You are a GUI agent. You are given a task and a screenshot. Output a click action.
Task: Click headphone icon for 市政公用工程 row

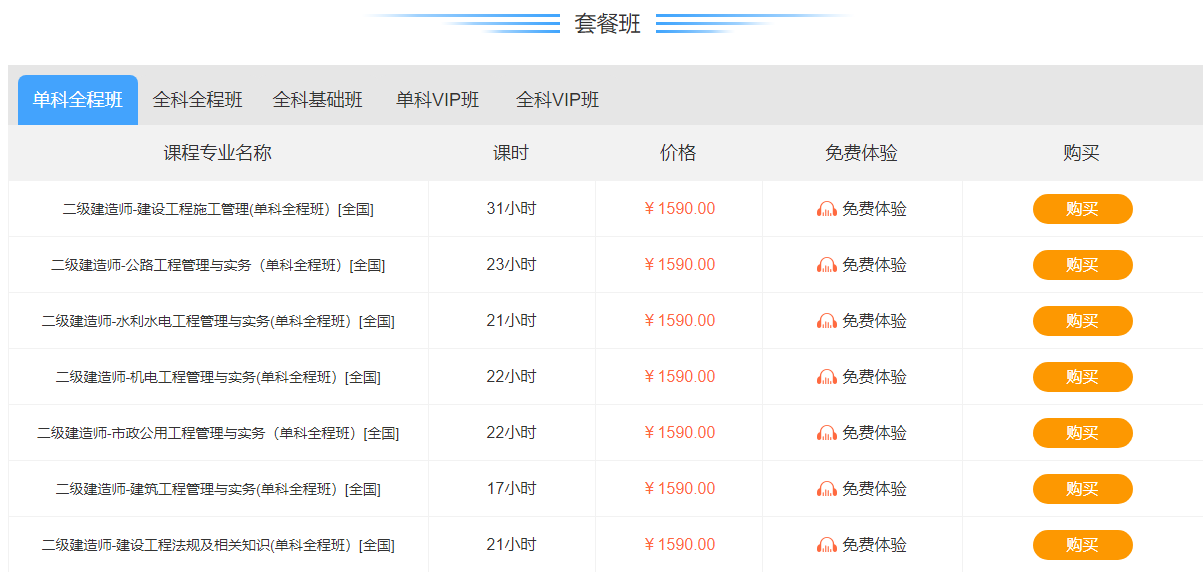point(827,433)
